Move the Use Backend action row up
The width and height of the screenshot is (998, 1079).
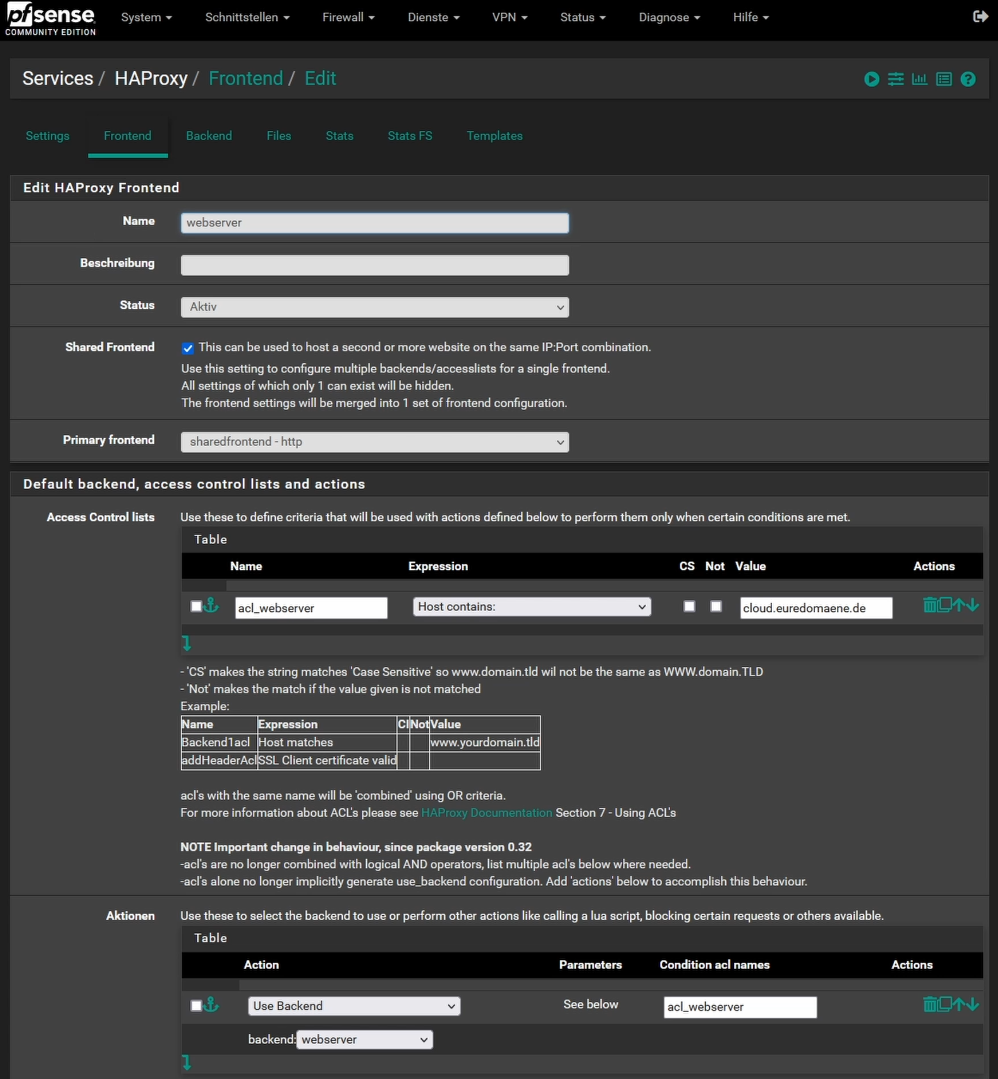[x=959, y=1004]
